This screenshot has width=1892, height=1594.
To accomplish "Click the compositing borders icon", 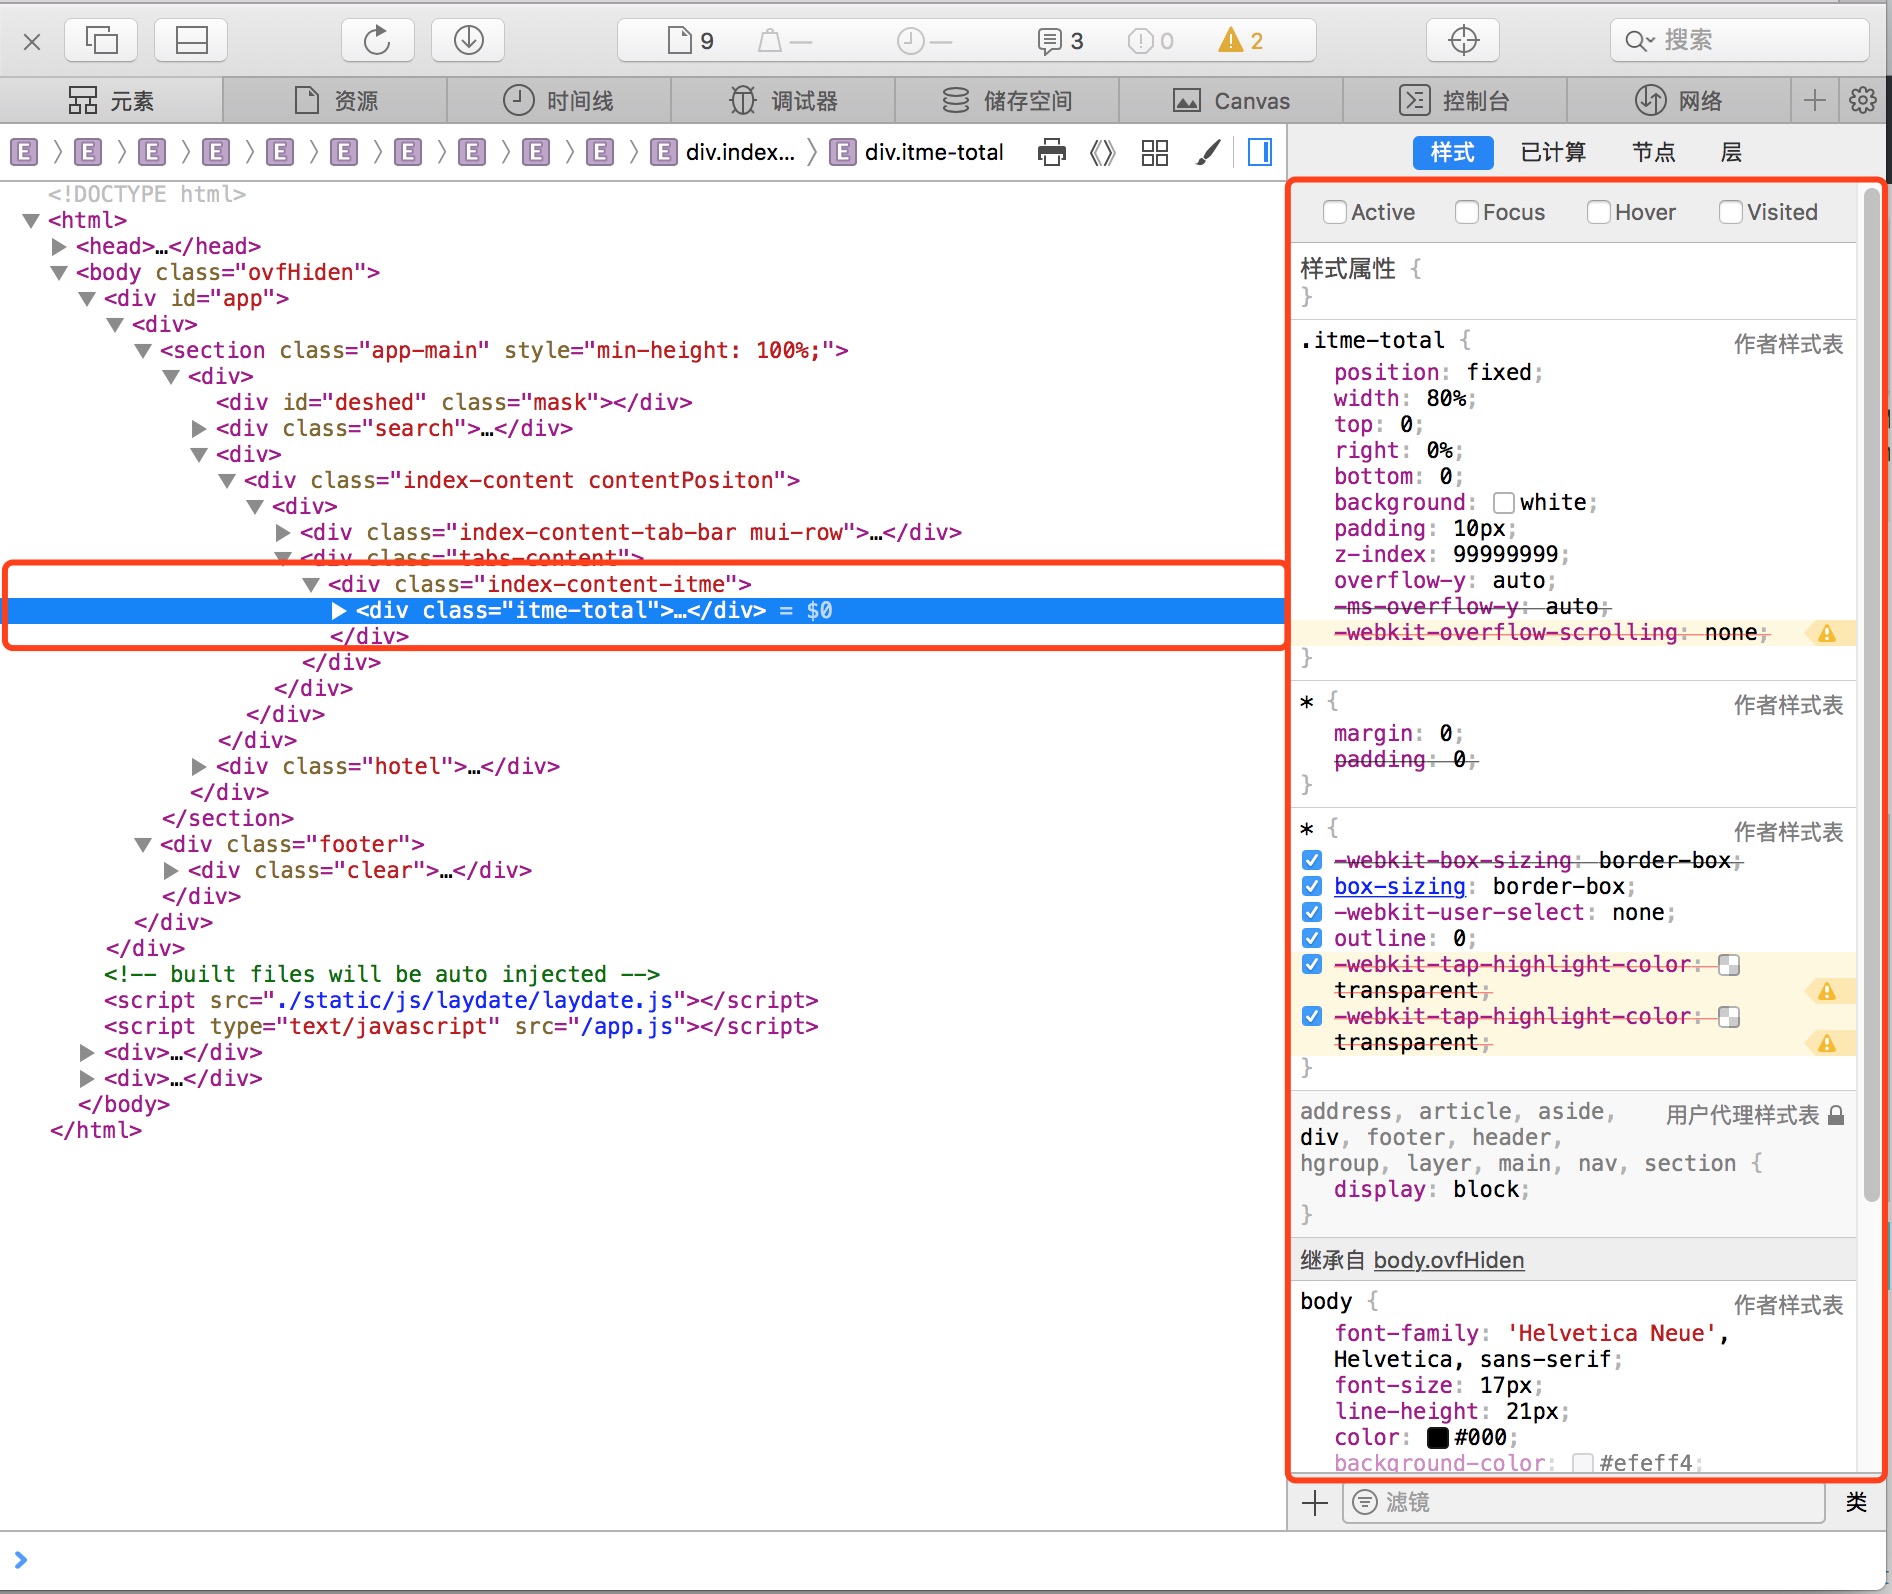I will (1102, 153).
